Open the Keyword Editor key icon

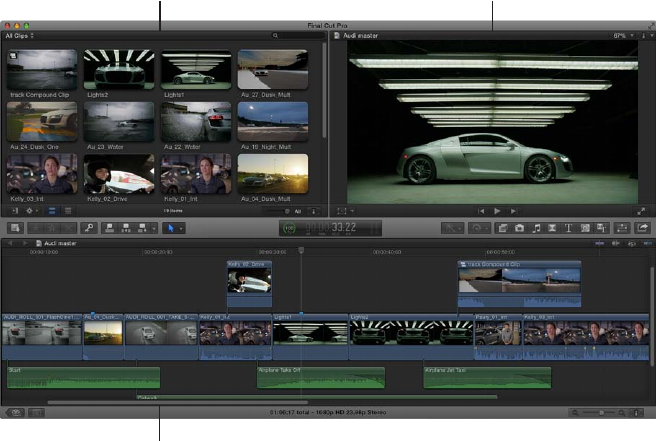pyautogui.click(x=89, y=228)
